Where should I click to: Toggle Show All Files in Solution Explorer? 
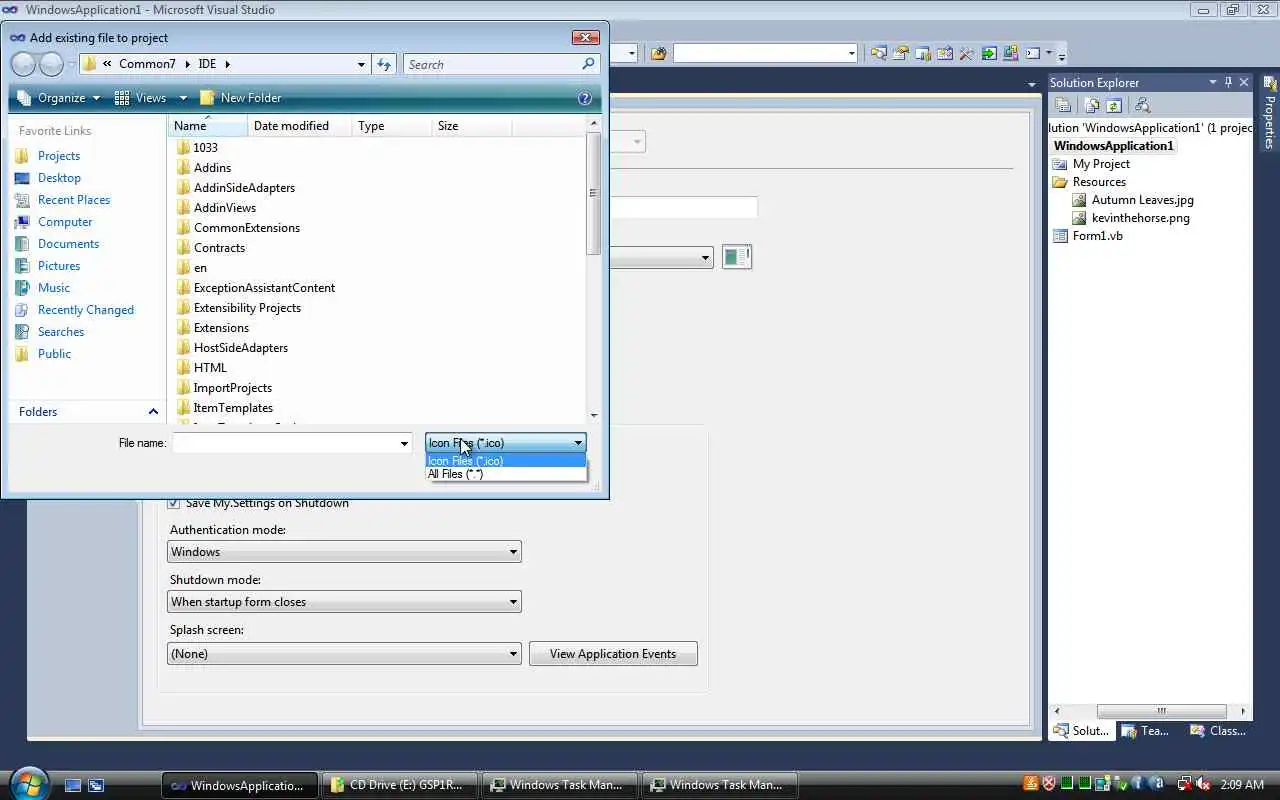click(1092, 105)
